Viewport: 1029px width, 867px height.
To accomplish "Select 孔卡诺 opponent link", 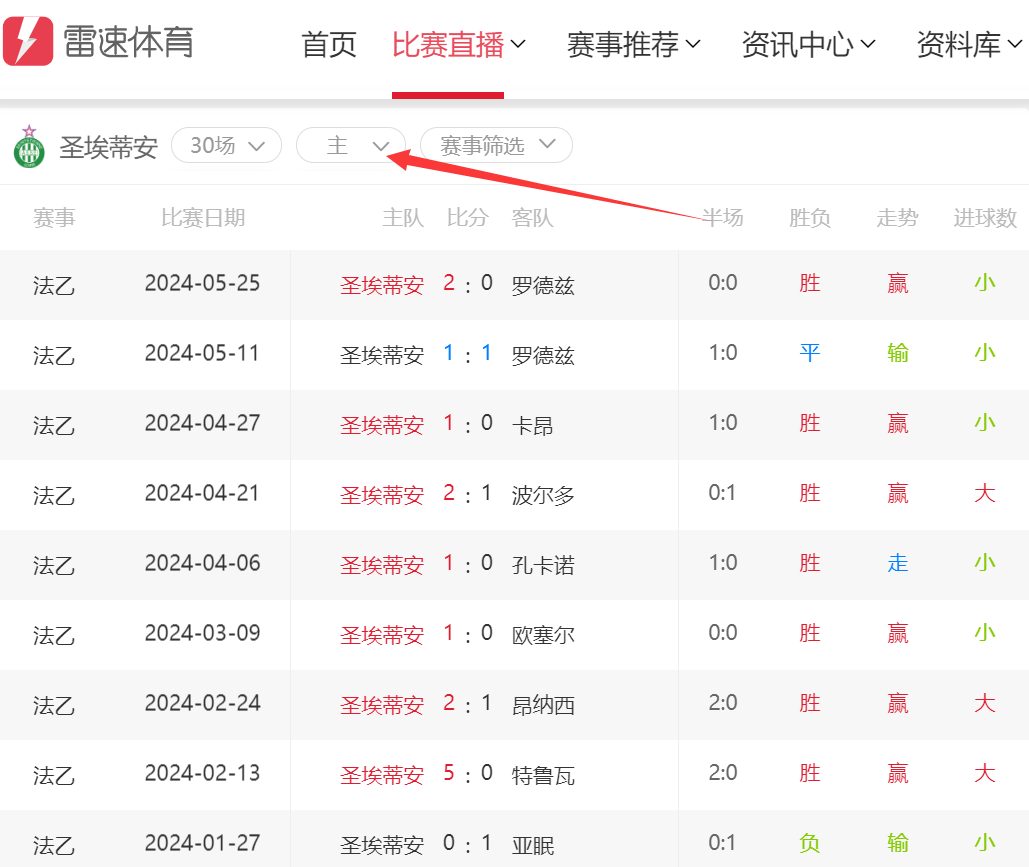I will coord(543,565).
